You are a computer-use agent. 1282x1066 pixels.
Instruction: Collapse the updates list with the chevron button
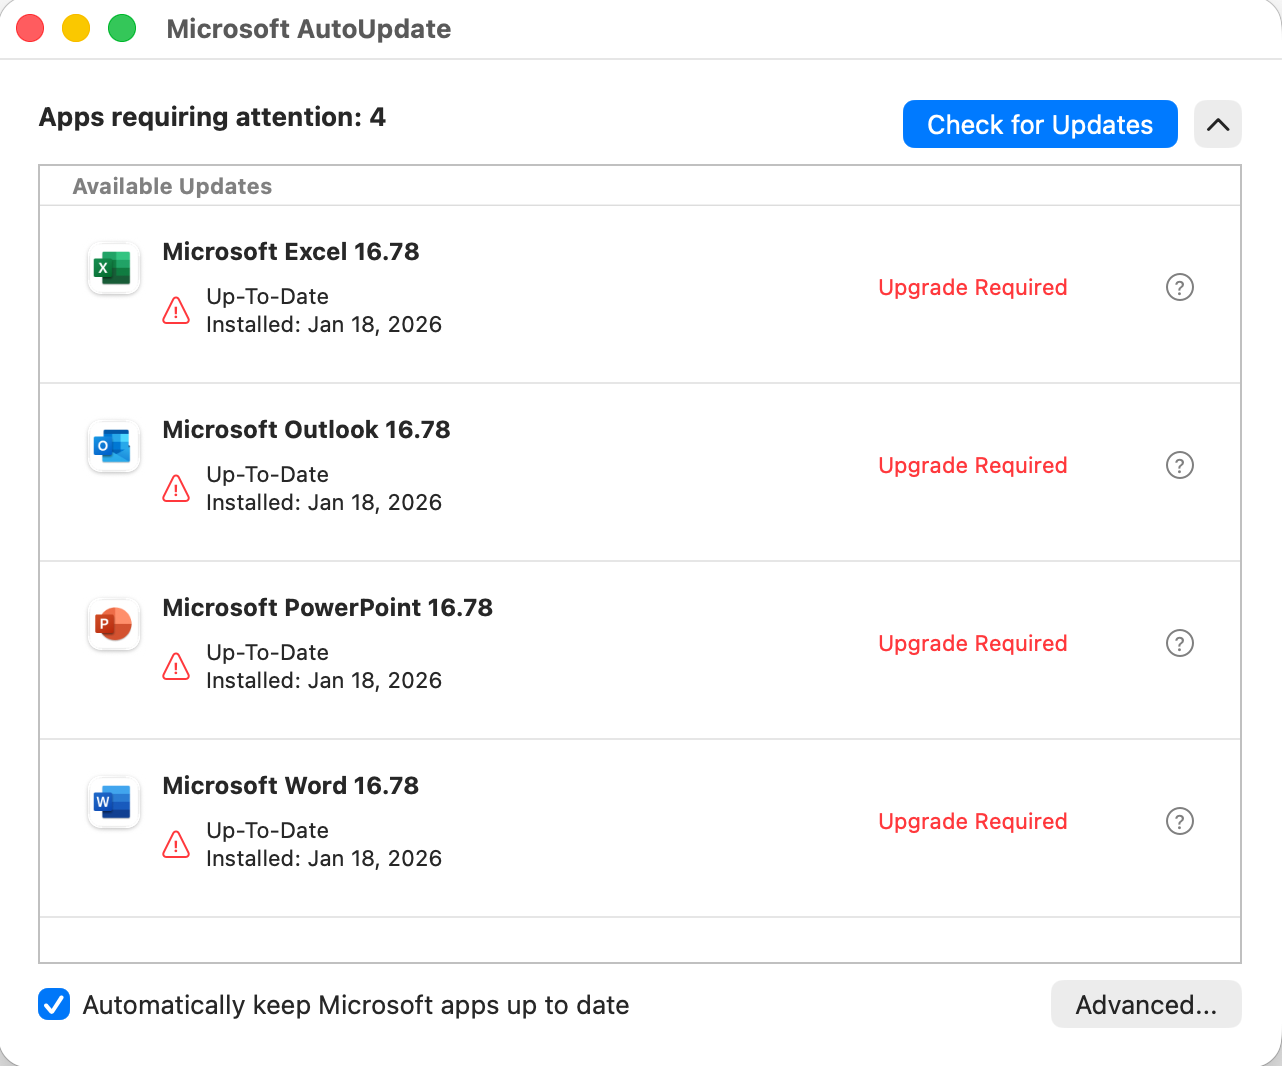tap(1217, 124)
